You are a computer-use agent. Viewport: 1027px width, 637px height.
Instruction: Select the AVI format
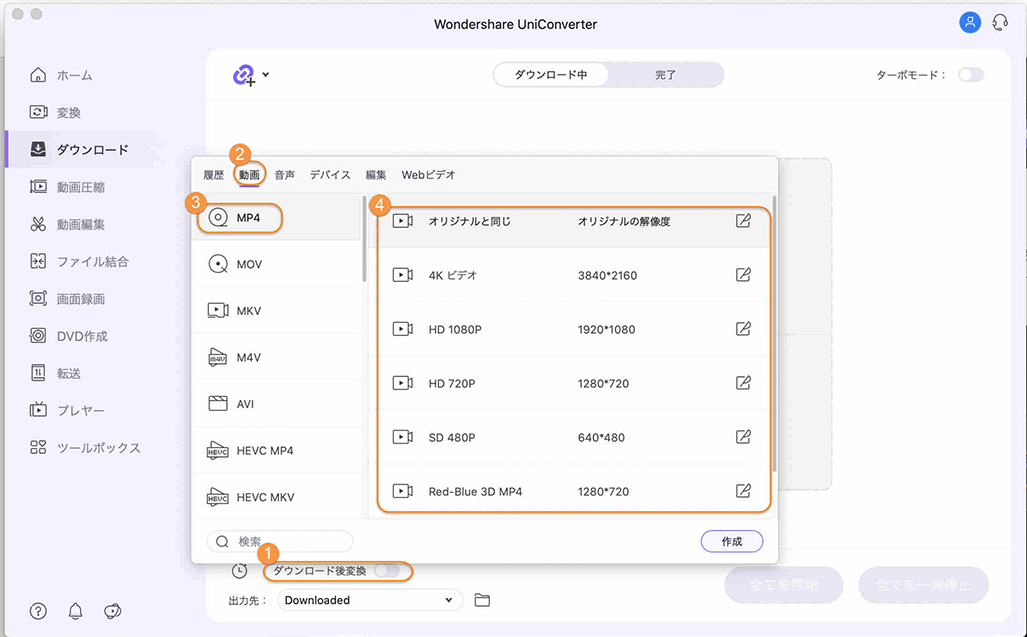(276, 403)
